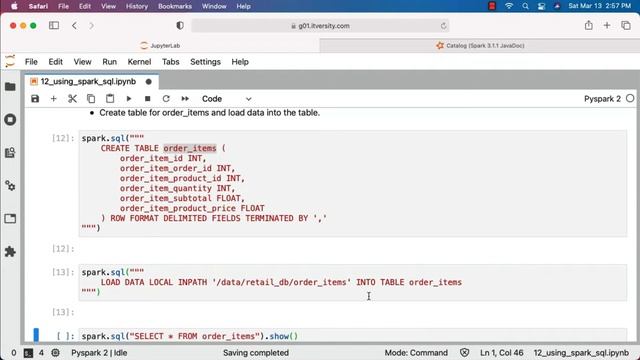Open JupyterLab File menu
Screen dimensions: 640x360
click(31, 62)
